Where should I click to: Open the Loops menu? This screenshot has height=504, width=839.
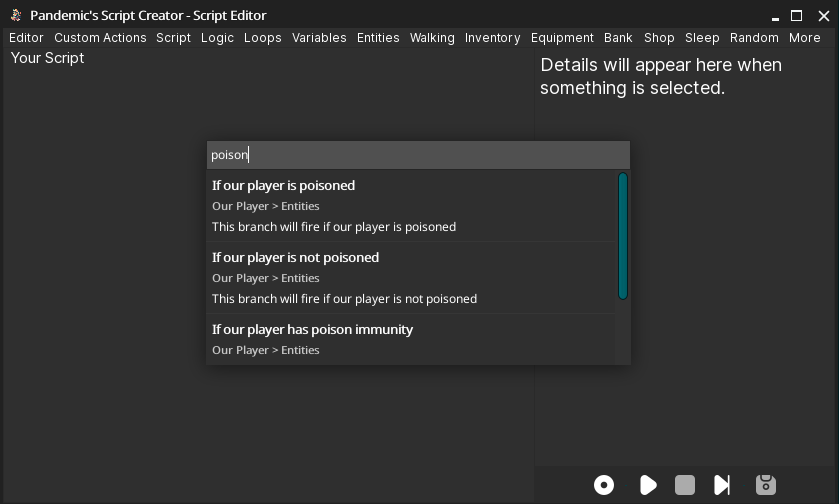[x=263, y=38]
